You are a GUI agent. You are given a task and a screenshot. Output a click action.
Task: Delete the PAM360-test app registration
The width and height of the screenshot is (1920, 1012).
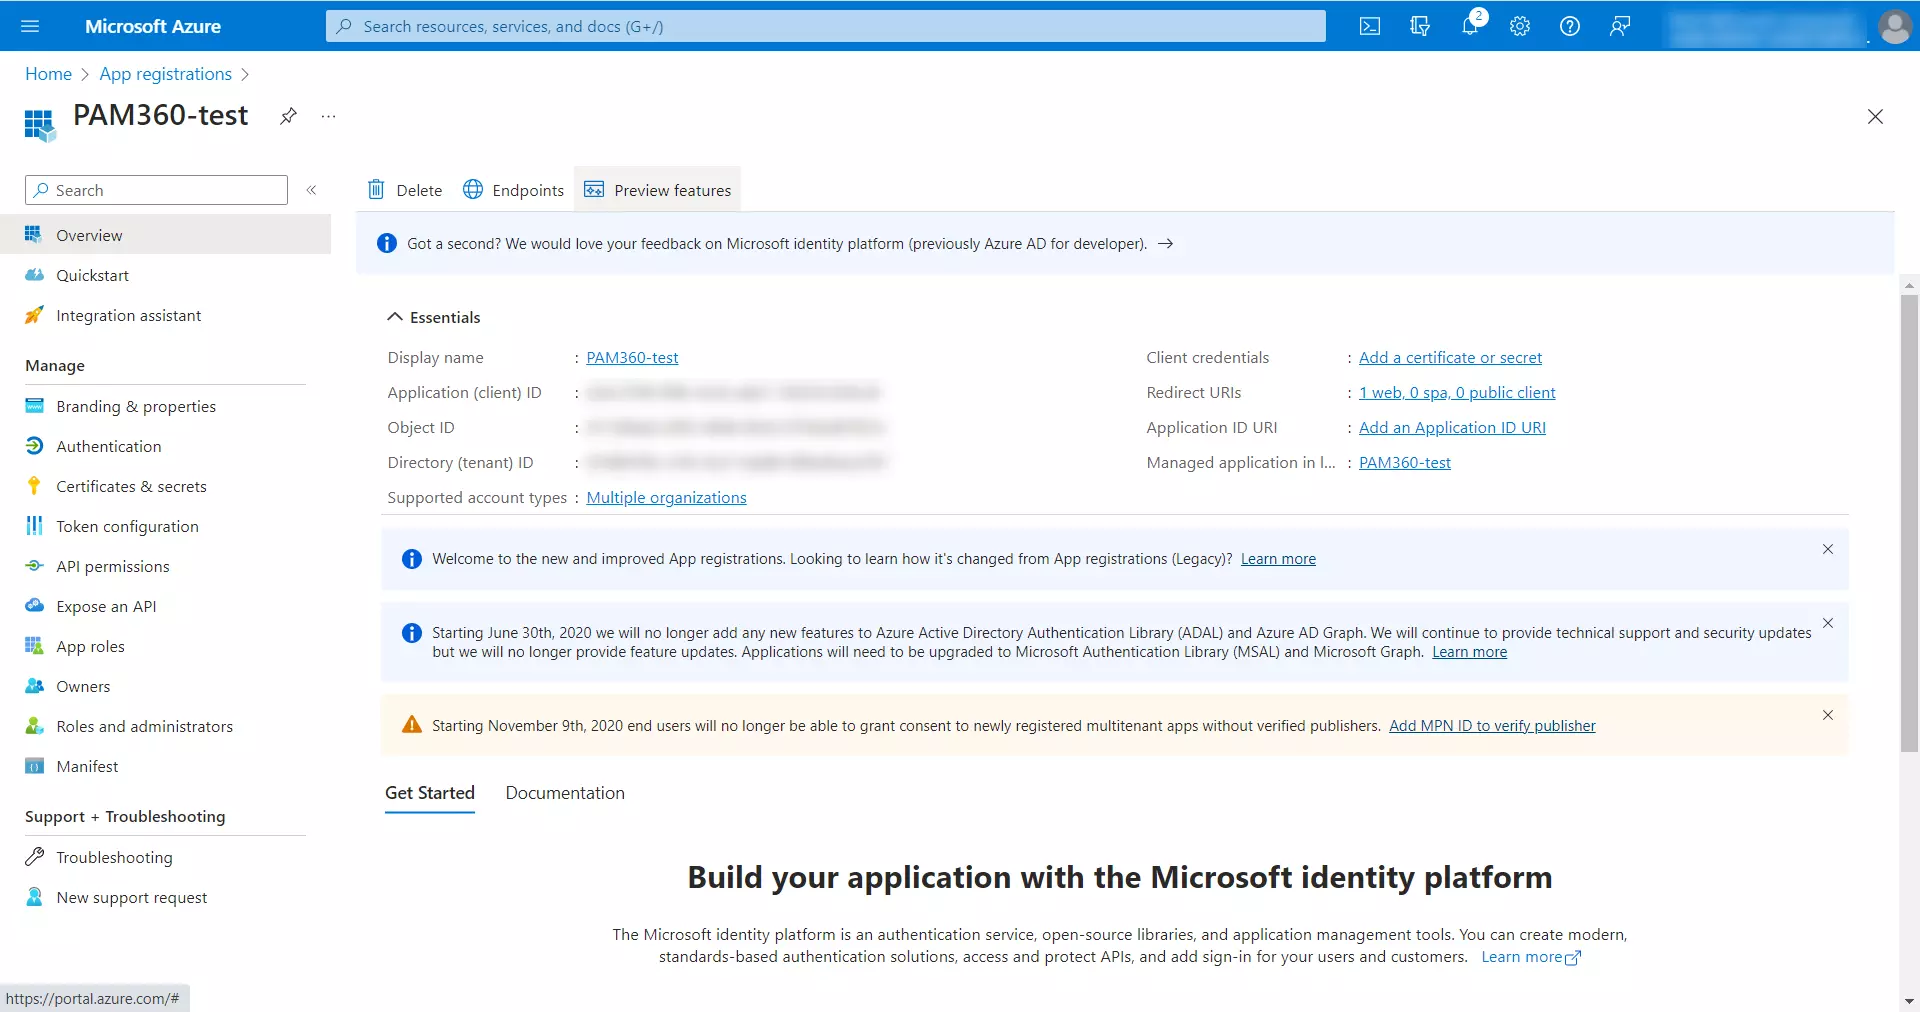[x=403, y=189]
